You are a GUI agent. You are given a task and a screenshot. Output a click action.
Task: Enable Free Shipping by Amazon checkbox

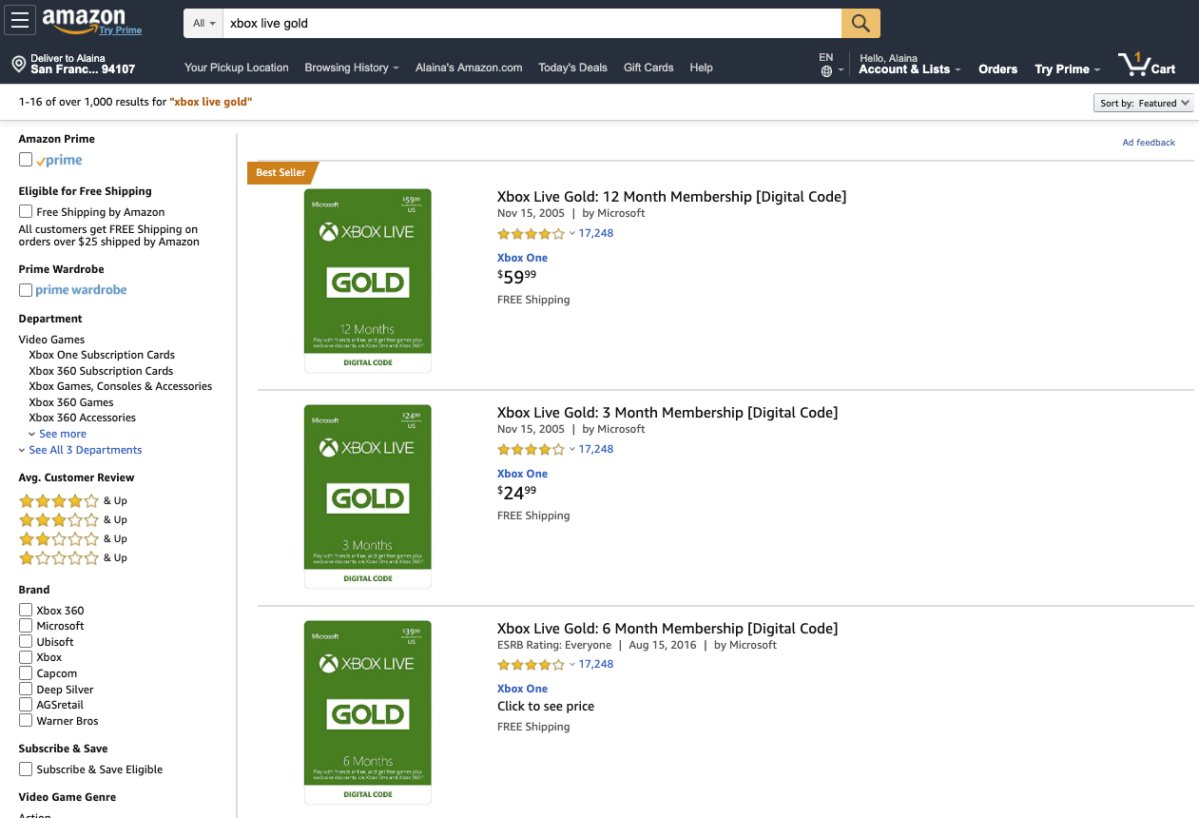(x=25, y=211)
